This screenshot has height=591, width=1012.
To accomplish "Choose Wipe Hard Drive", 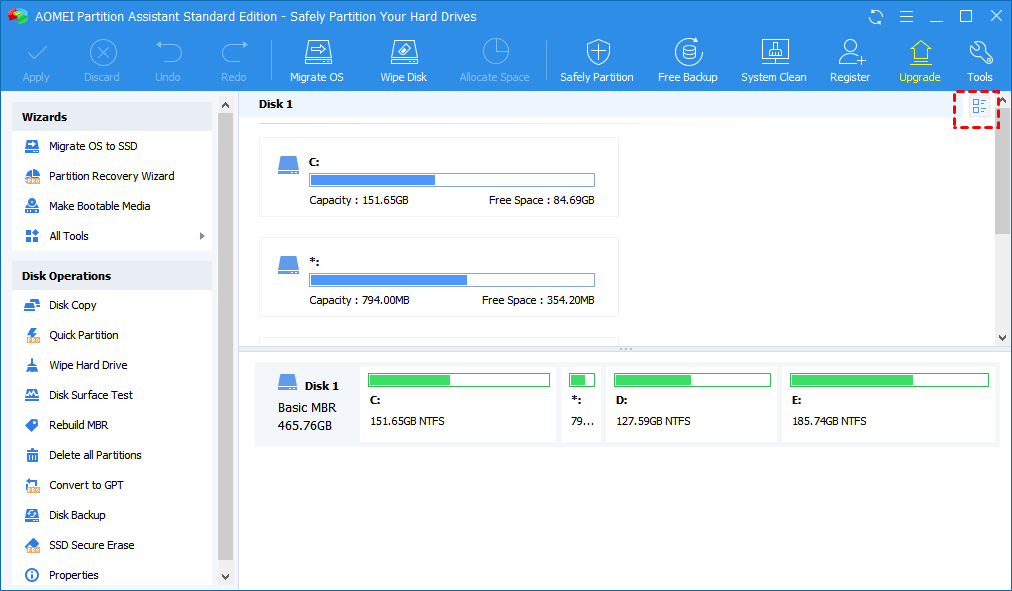I will [88, 365].
